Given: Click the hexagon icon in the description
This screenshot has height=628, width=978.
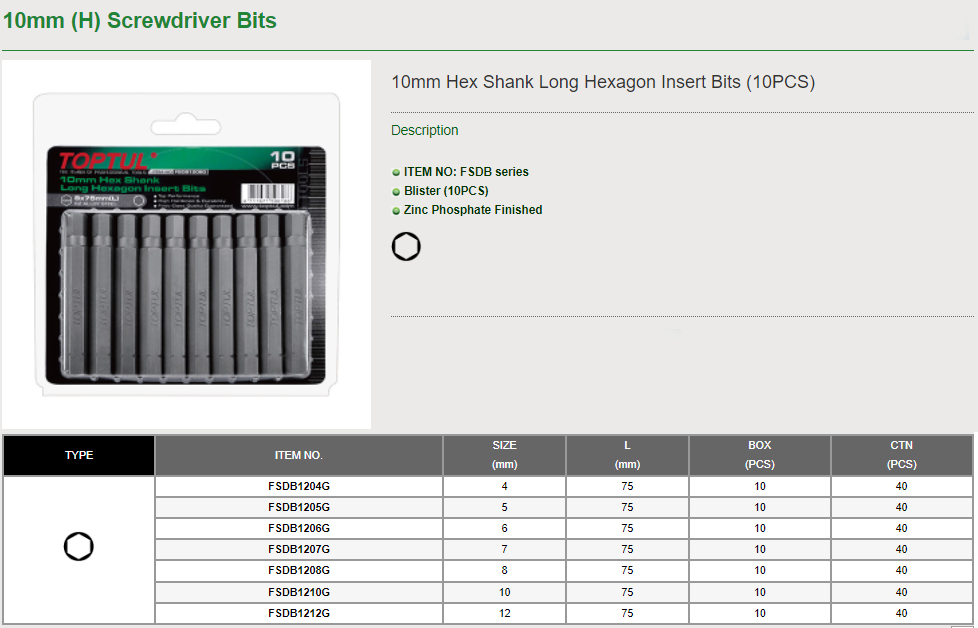Looking at the screenshot, I should click(x=406, y=247).
